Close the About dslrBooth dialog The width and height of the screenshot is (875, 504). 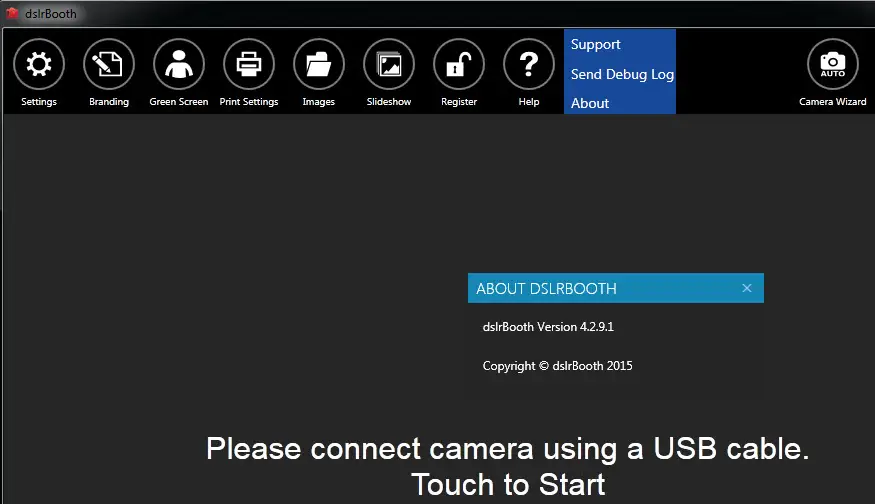747,288
